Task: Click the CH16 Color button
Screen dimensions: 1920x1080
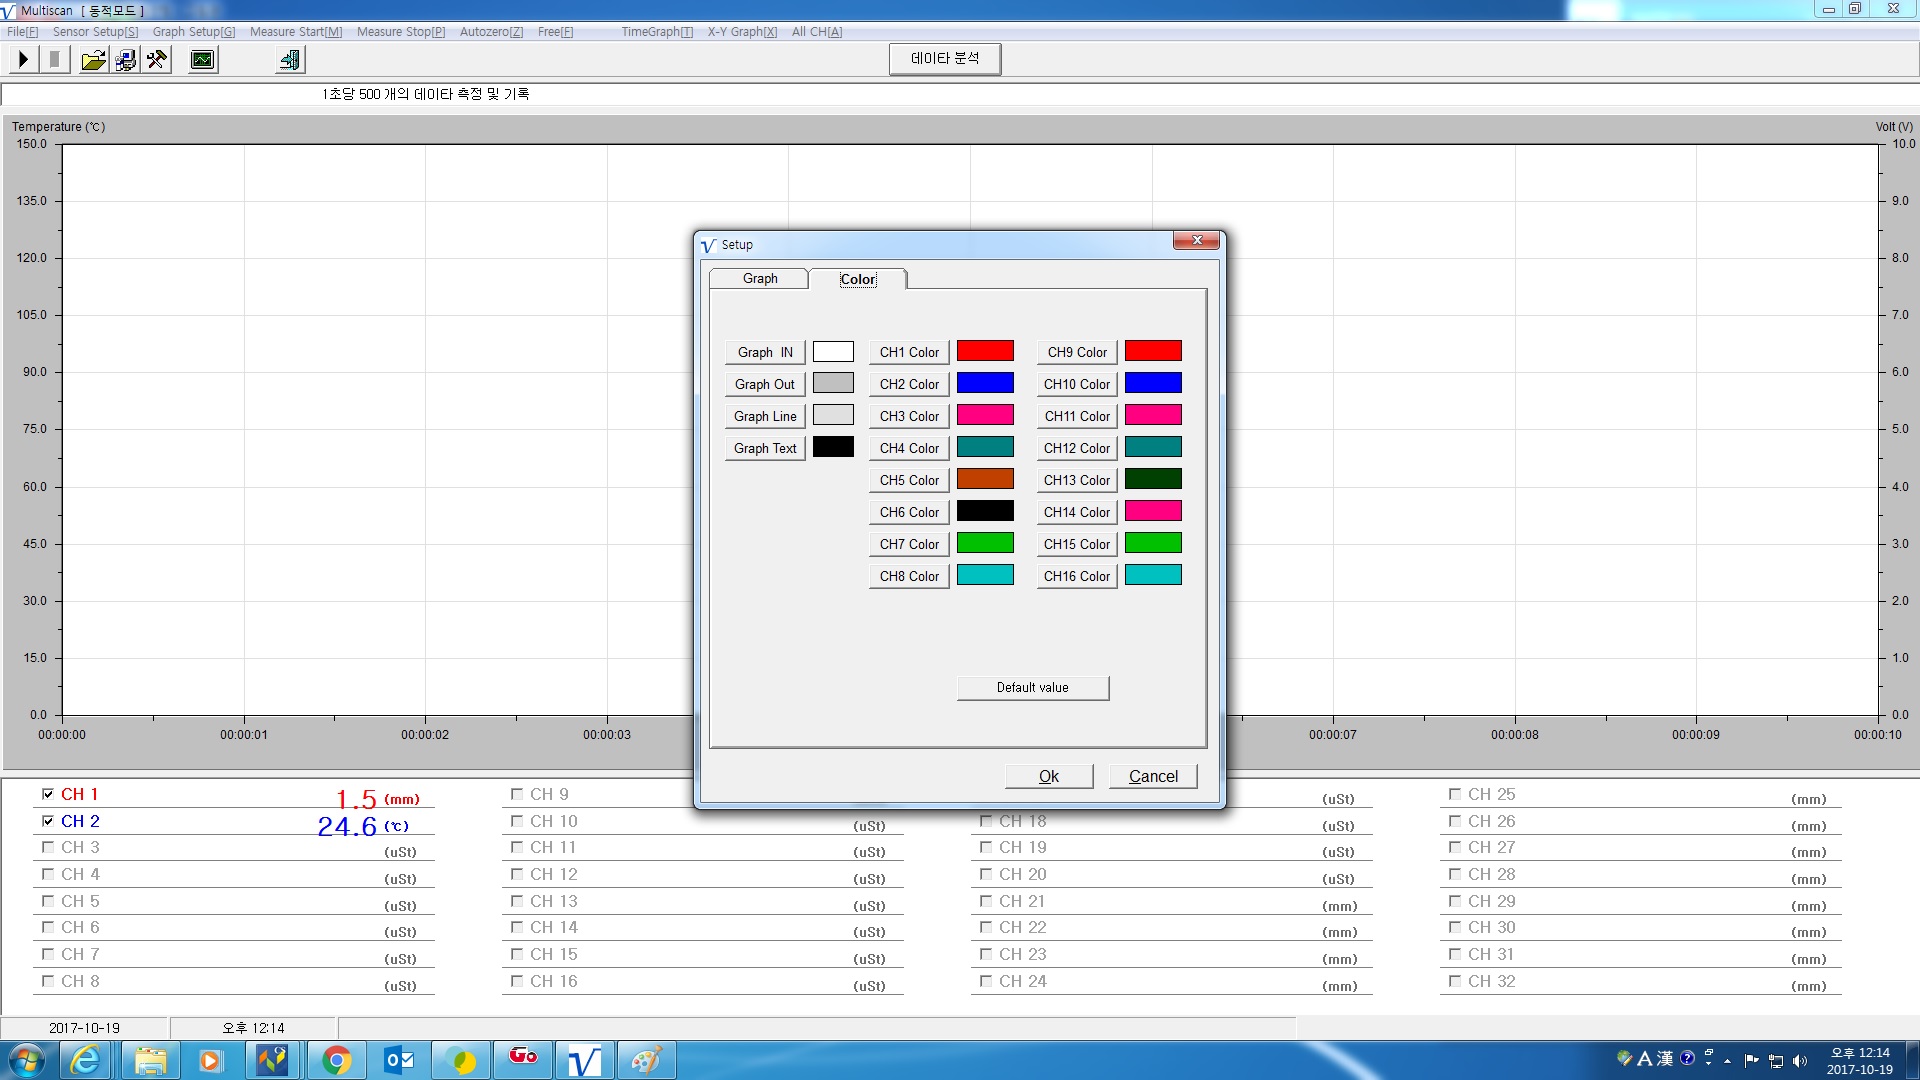Action: 1077,576
